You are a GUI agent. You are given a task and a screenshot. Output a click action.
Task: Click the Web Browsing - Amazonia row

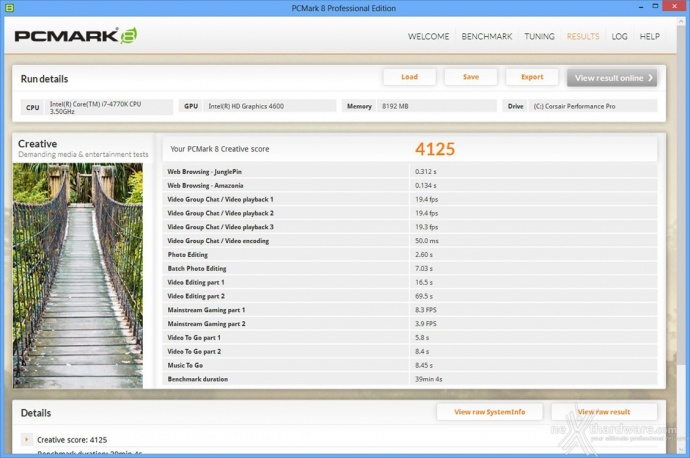(x=410, y=185)
